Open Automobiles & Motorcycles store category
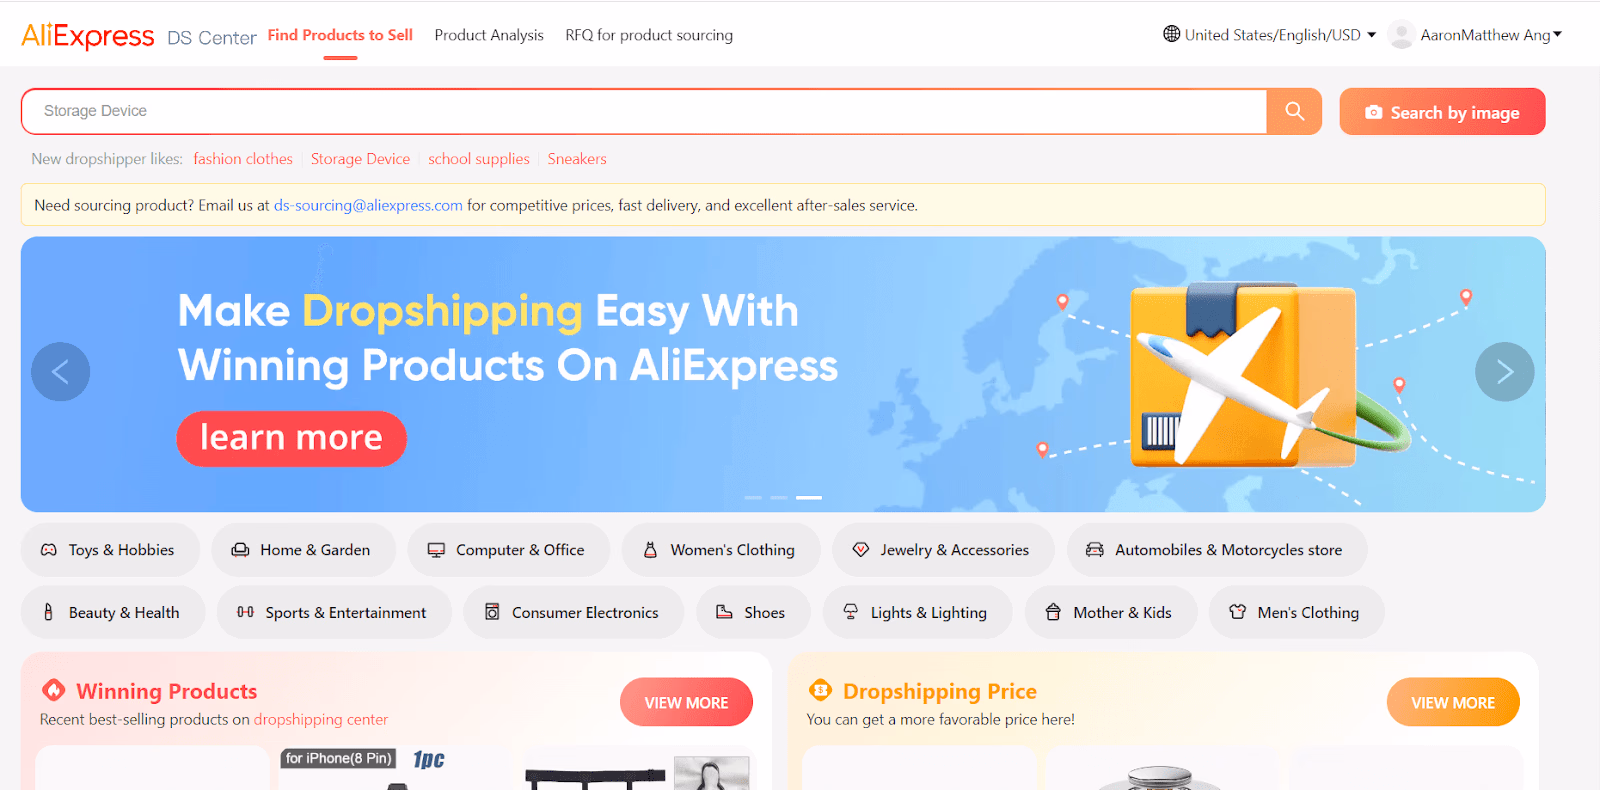 1216,550
